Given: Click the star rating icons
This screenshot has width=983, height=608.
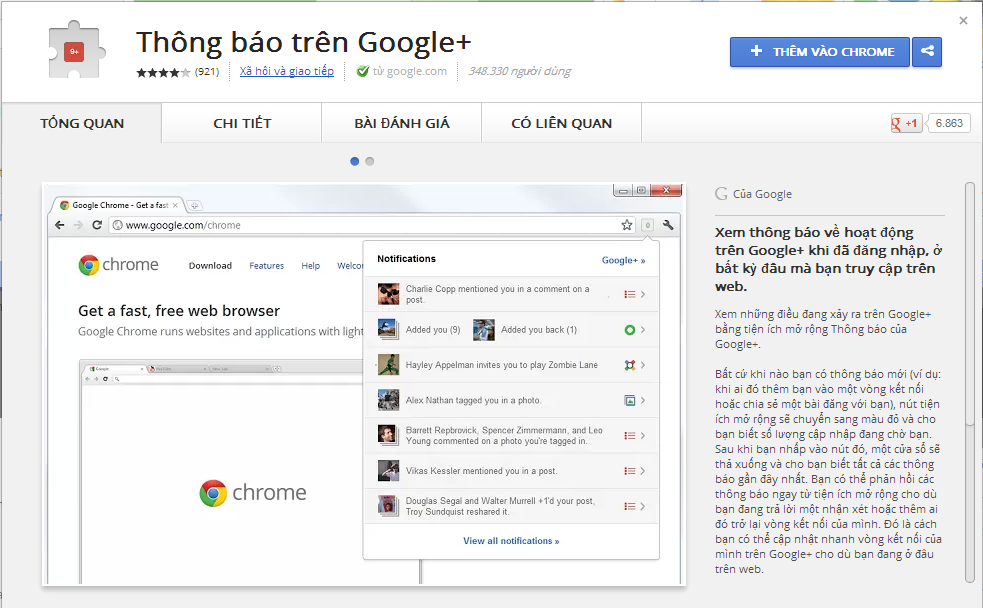Looking at the screenshot, I should pyautogui.click(x=163, y=72).
